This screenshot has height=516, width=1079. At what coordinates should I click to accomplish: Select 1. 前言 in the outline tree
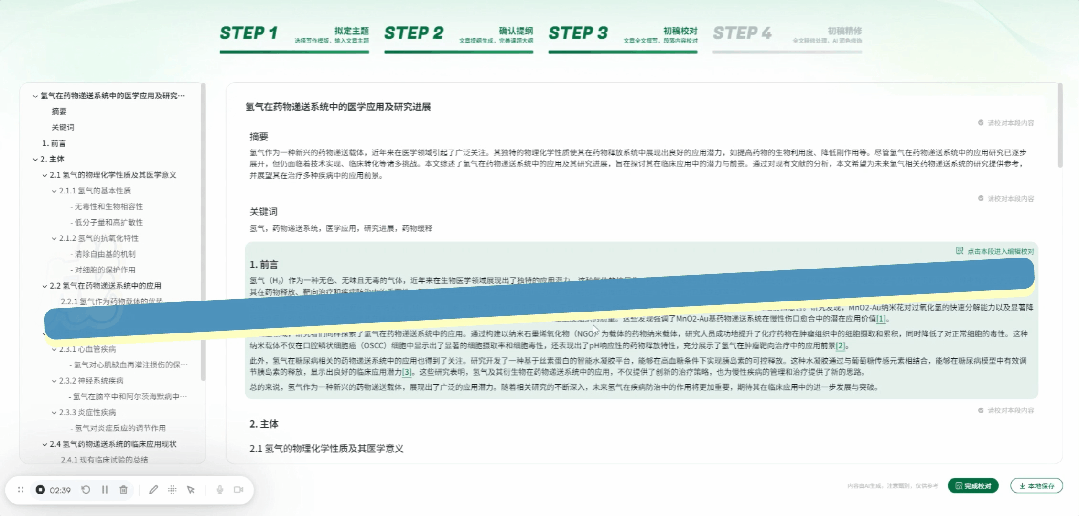(54, 143)
